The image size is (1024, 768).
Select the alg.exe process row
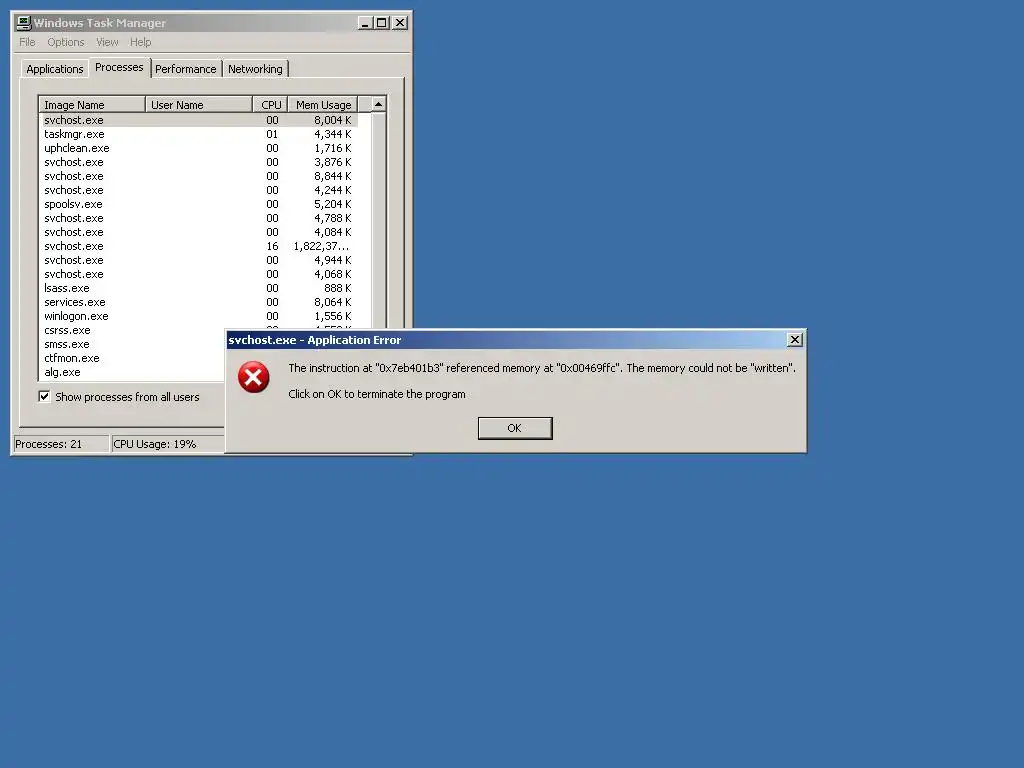[x=133, y=372]
